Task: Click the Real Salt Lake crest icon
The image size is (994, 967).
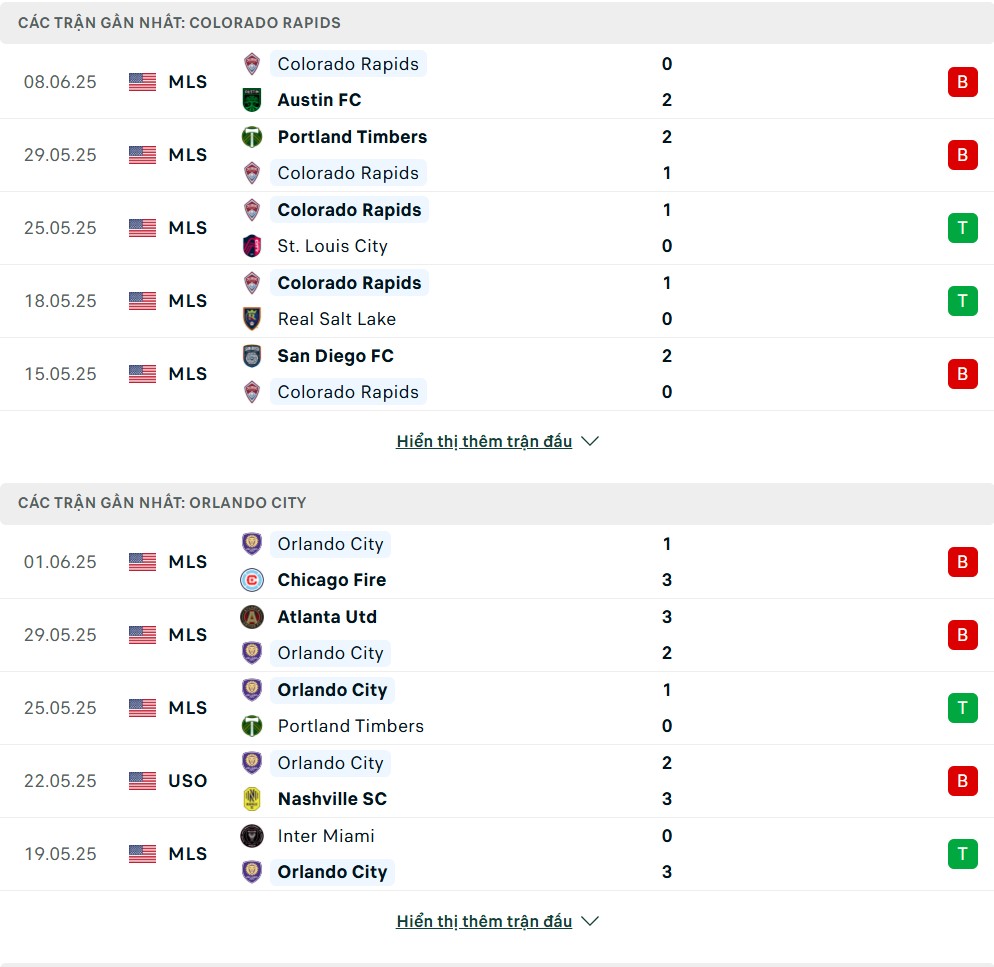Action: coord(252,319)
